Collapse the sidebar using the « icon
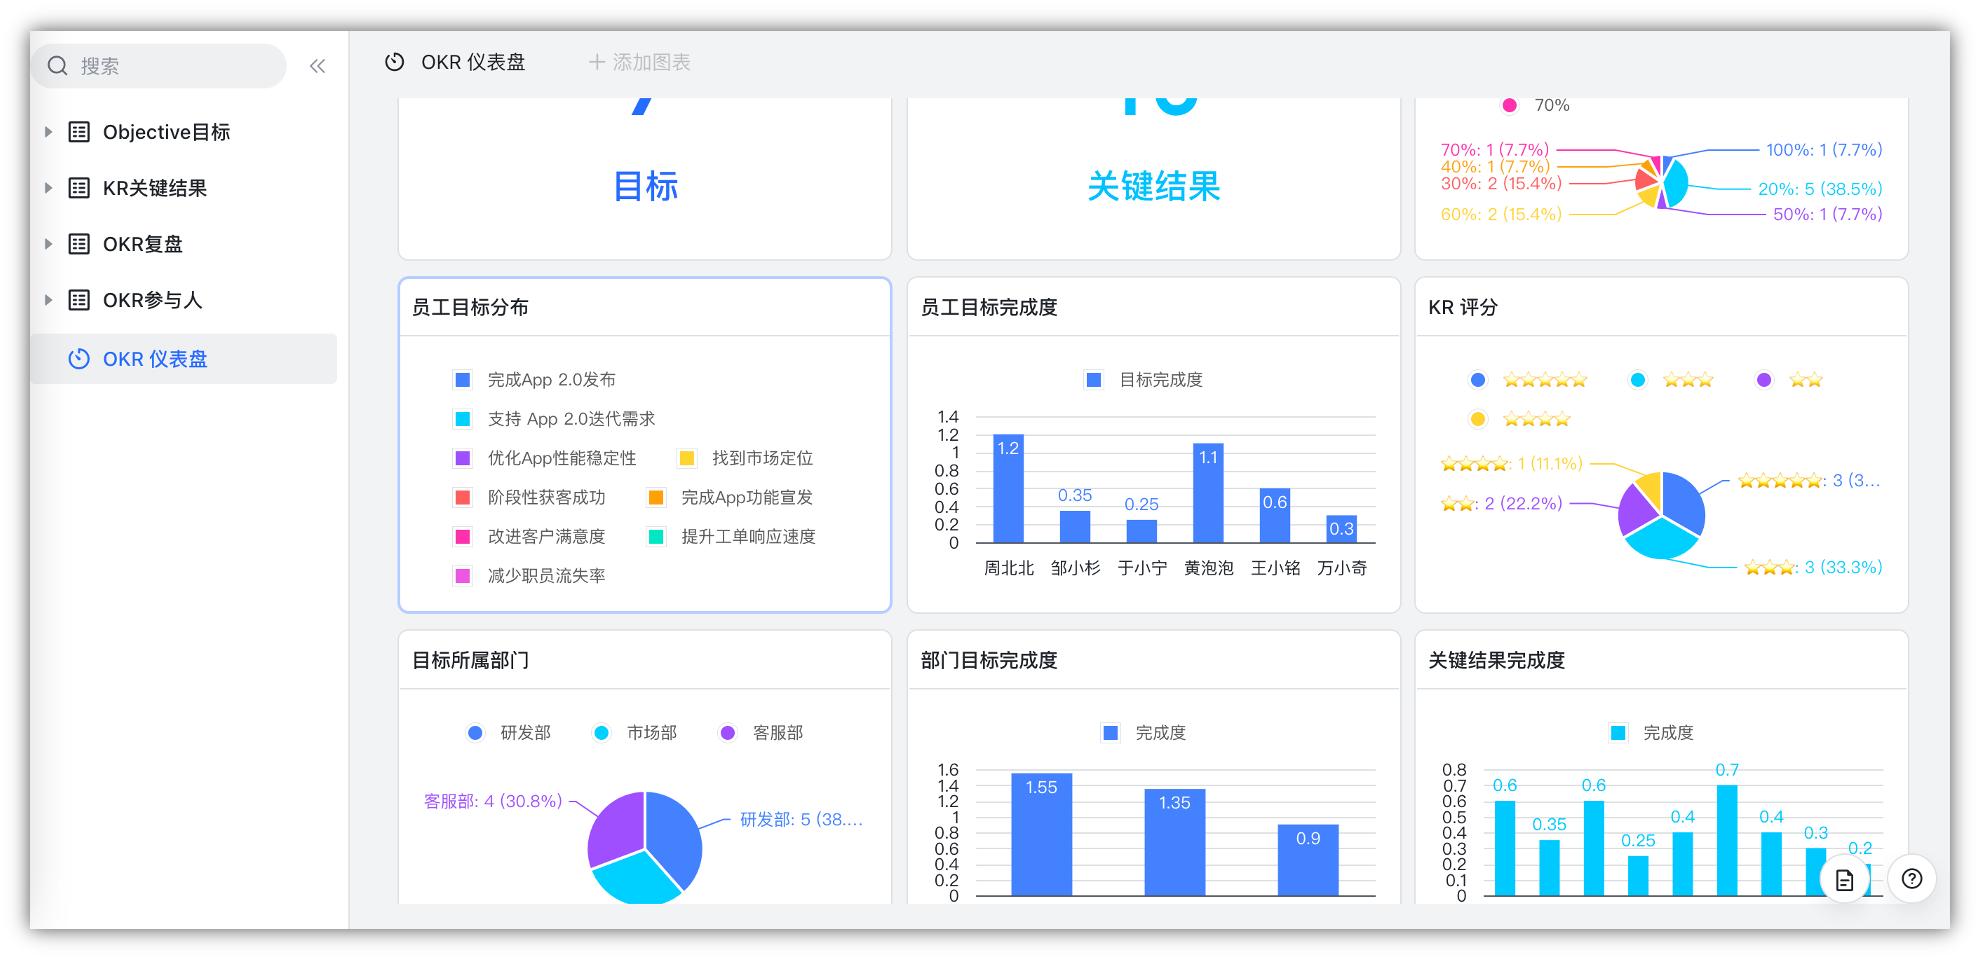The width and height of the screenshot is (1980, 960). click(317, 66)
